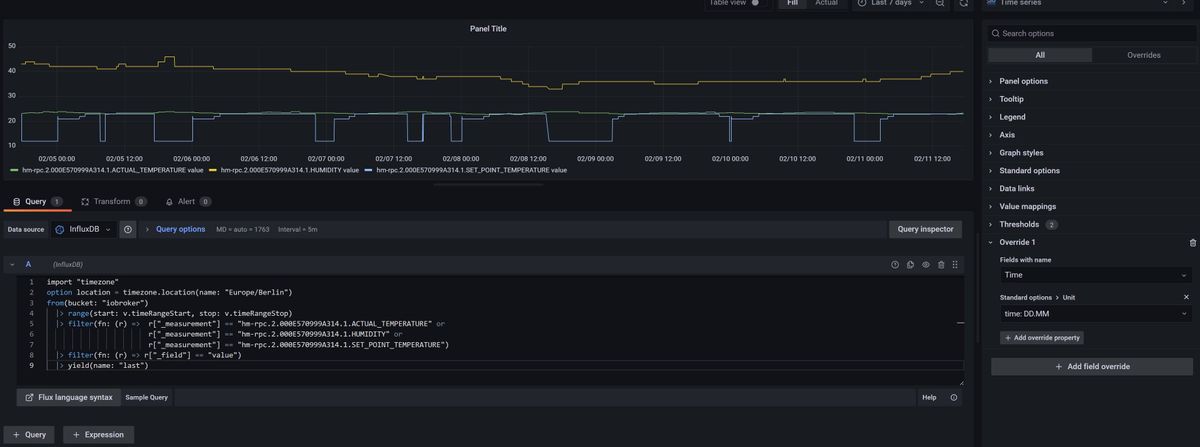Click the HUMIDITY series color in legend
Viewport: 1200px width, 447px height.
click(x=214, y=170)
